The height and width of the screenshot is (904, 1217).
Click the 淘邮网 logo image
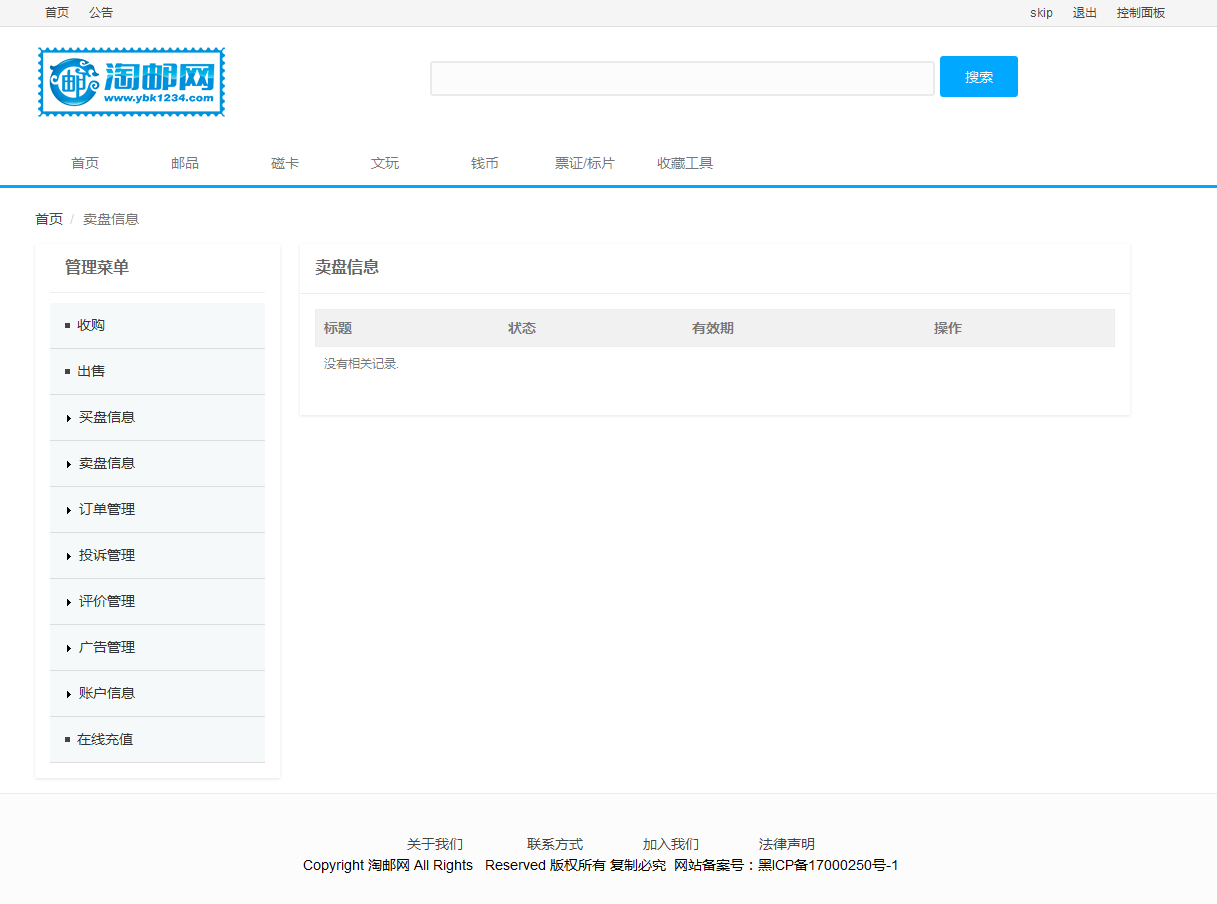(132, 82)
